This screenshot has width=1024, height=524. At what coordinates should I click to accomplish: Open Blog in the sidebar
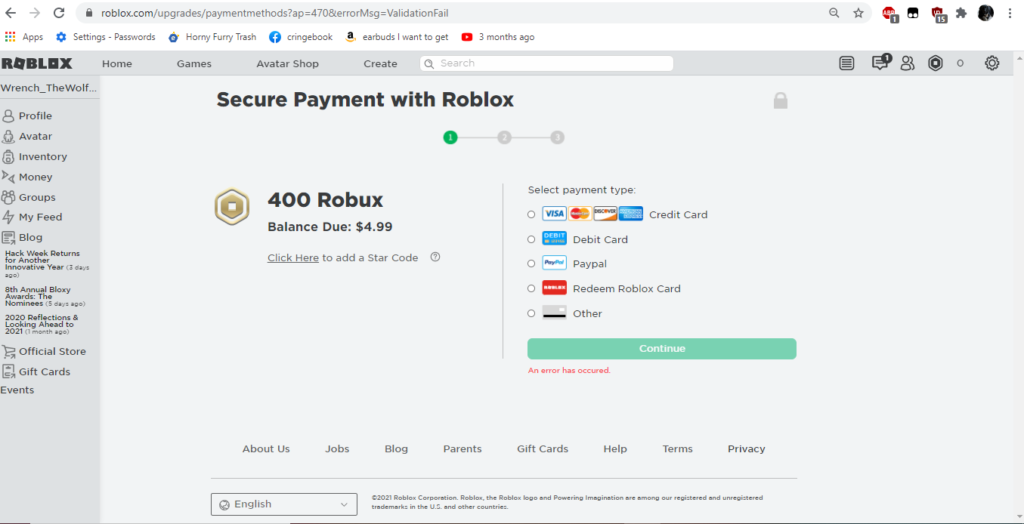[22, 237]
